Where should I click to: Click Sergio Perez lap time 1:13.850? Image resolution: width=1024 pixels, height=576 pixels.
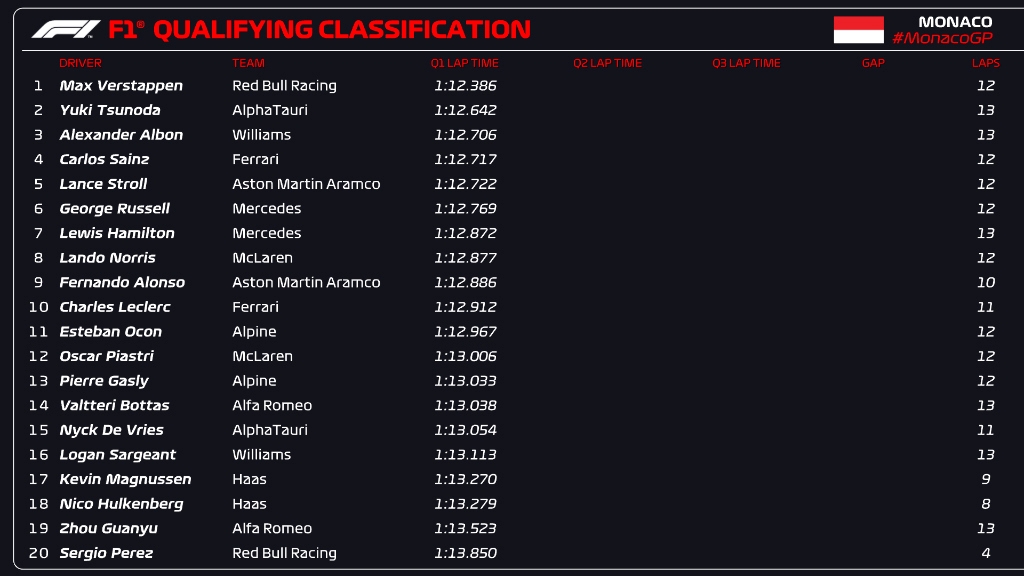(x=465, y=553)
